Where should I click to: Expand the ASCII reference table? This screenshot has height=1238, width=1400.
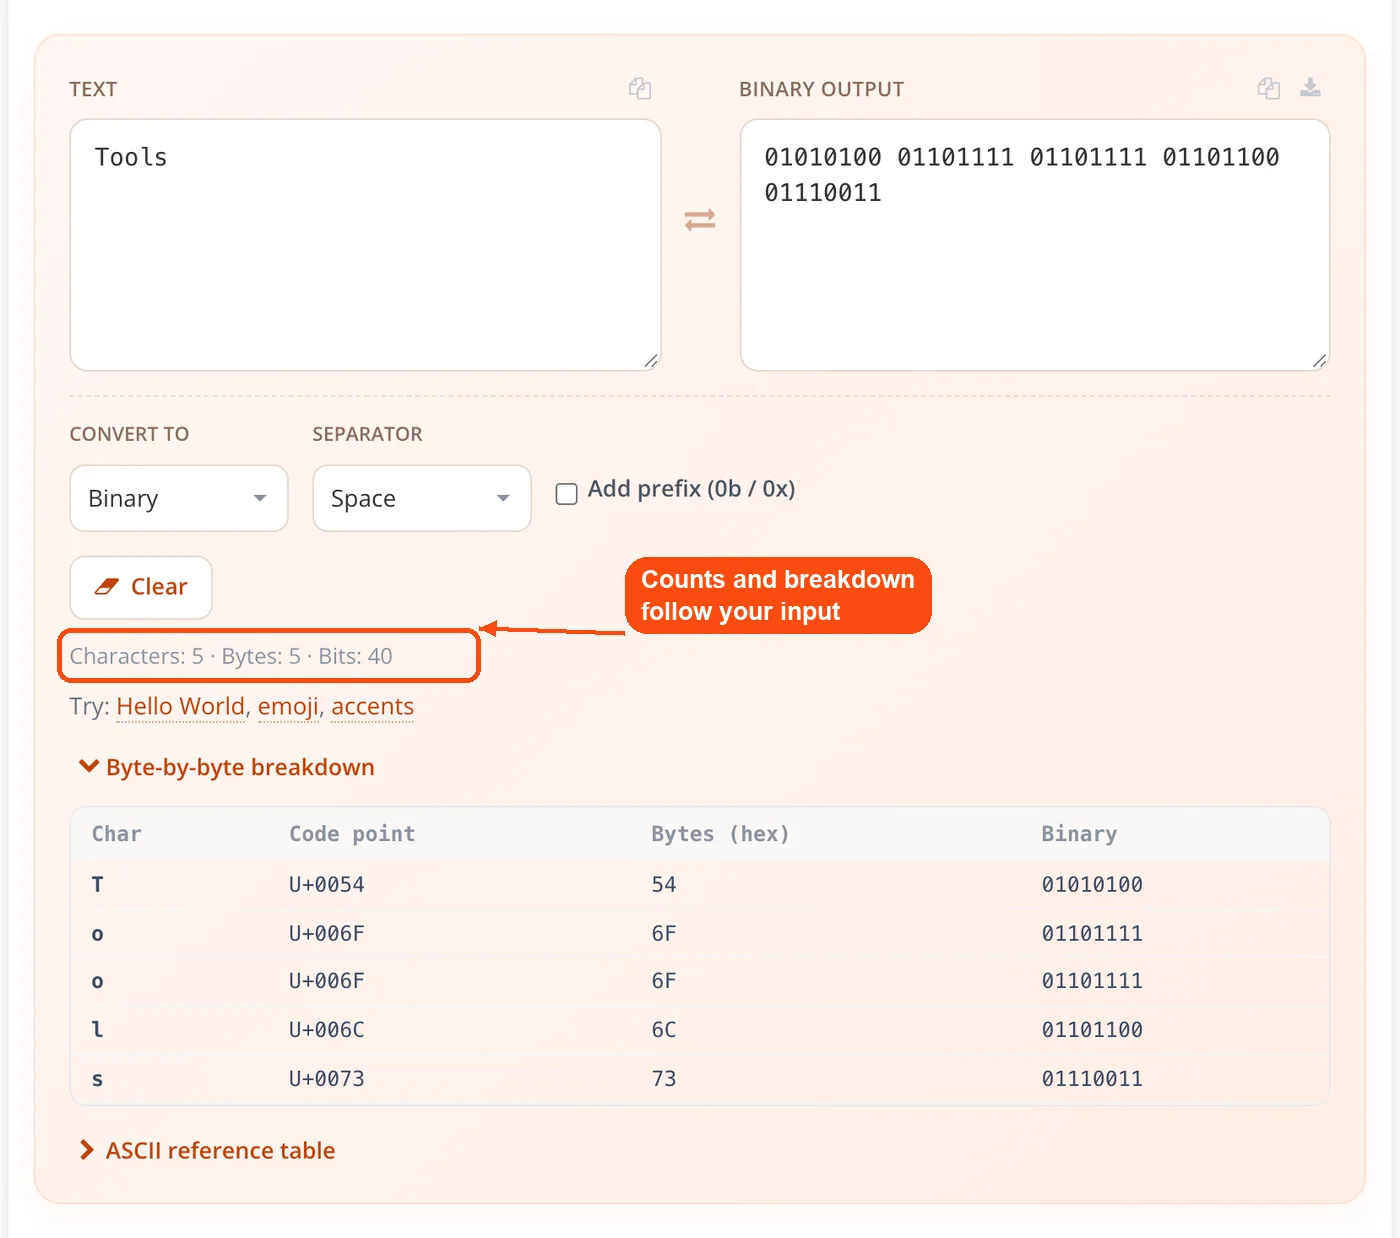[207, 1151]
